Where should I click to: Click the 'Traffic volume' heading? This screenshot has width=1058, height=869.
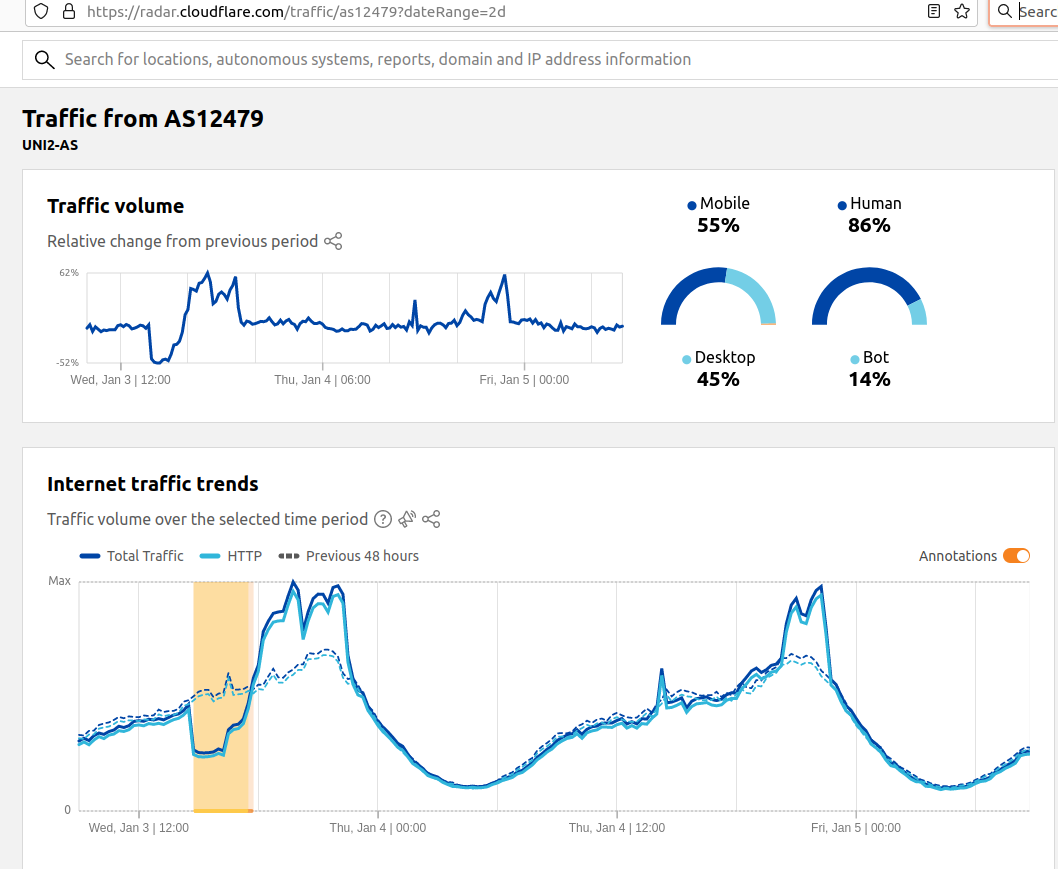[x=115, y=206]
